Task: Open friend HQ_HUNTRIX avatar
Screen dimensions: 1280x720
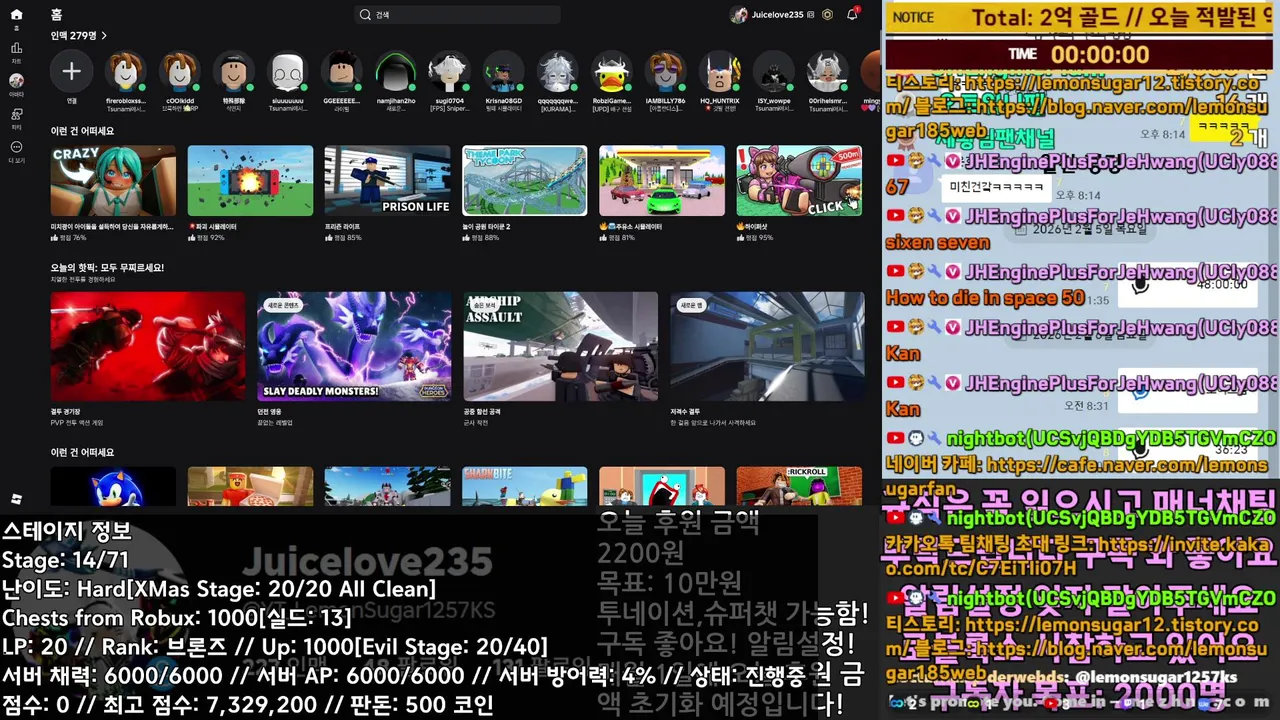Action: (x=719, y=71)
